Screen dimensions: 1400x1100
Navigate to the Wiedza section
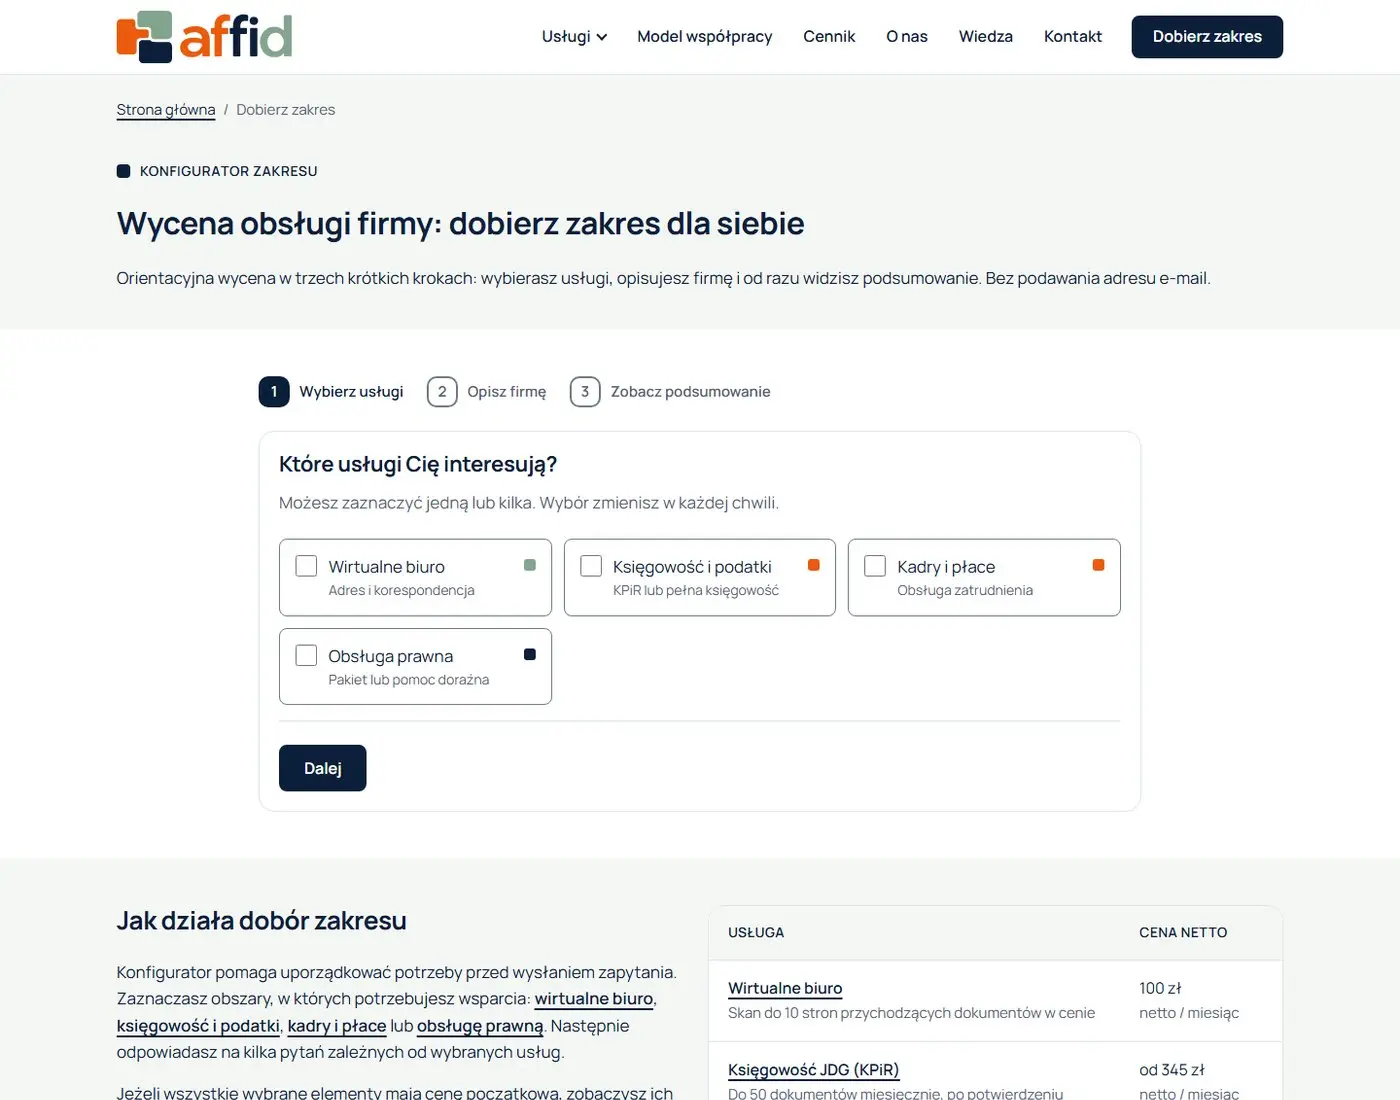pos(986,37)
